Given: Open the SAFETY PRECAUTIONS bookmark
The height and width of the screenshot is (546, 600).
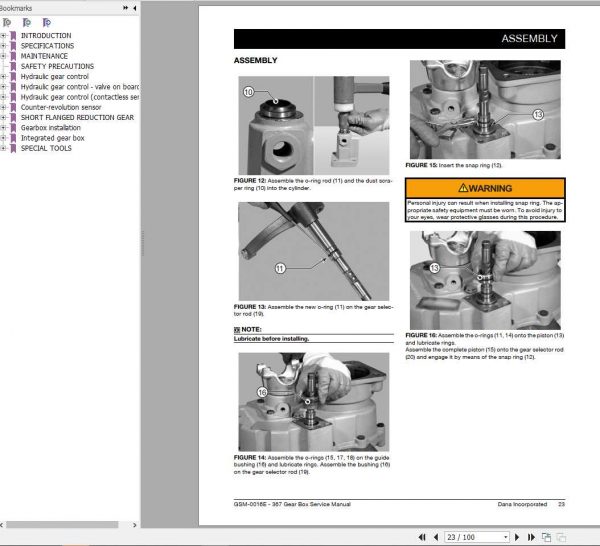Looking at the screenshot, I should [57, 66].
